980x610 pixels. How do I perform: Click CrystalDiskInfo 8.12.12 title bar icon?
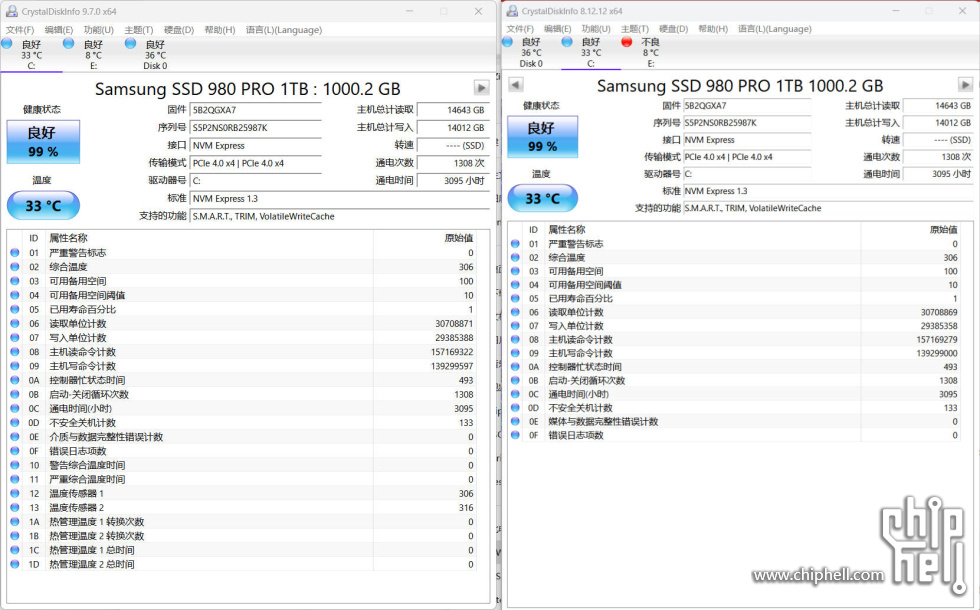click(x=512, y=11)
